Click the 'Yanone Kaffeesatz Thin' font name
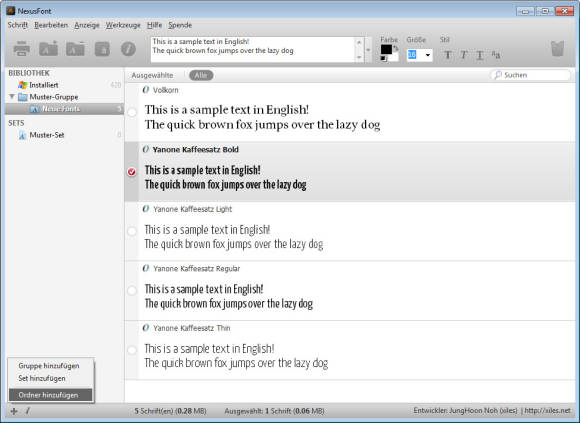Viewport: 580px width, 423px height. [x=192, y=328]
